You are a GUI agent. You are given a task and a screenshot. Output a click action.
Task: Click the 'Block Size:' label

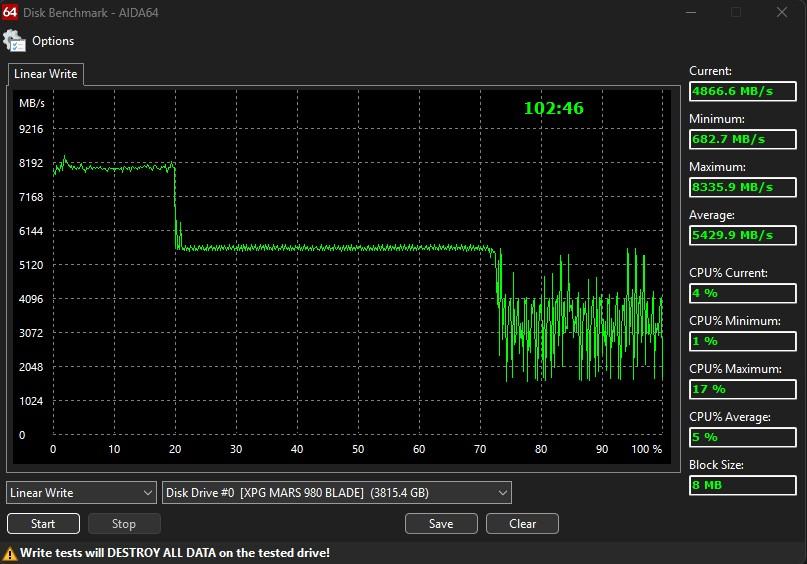[x=716, y=465]
